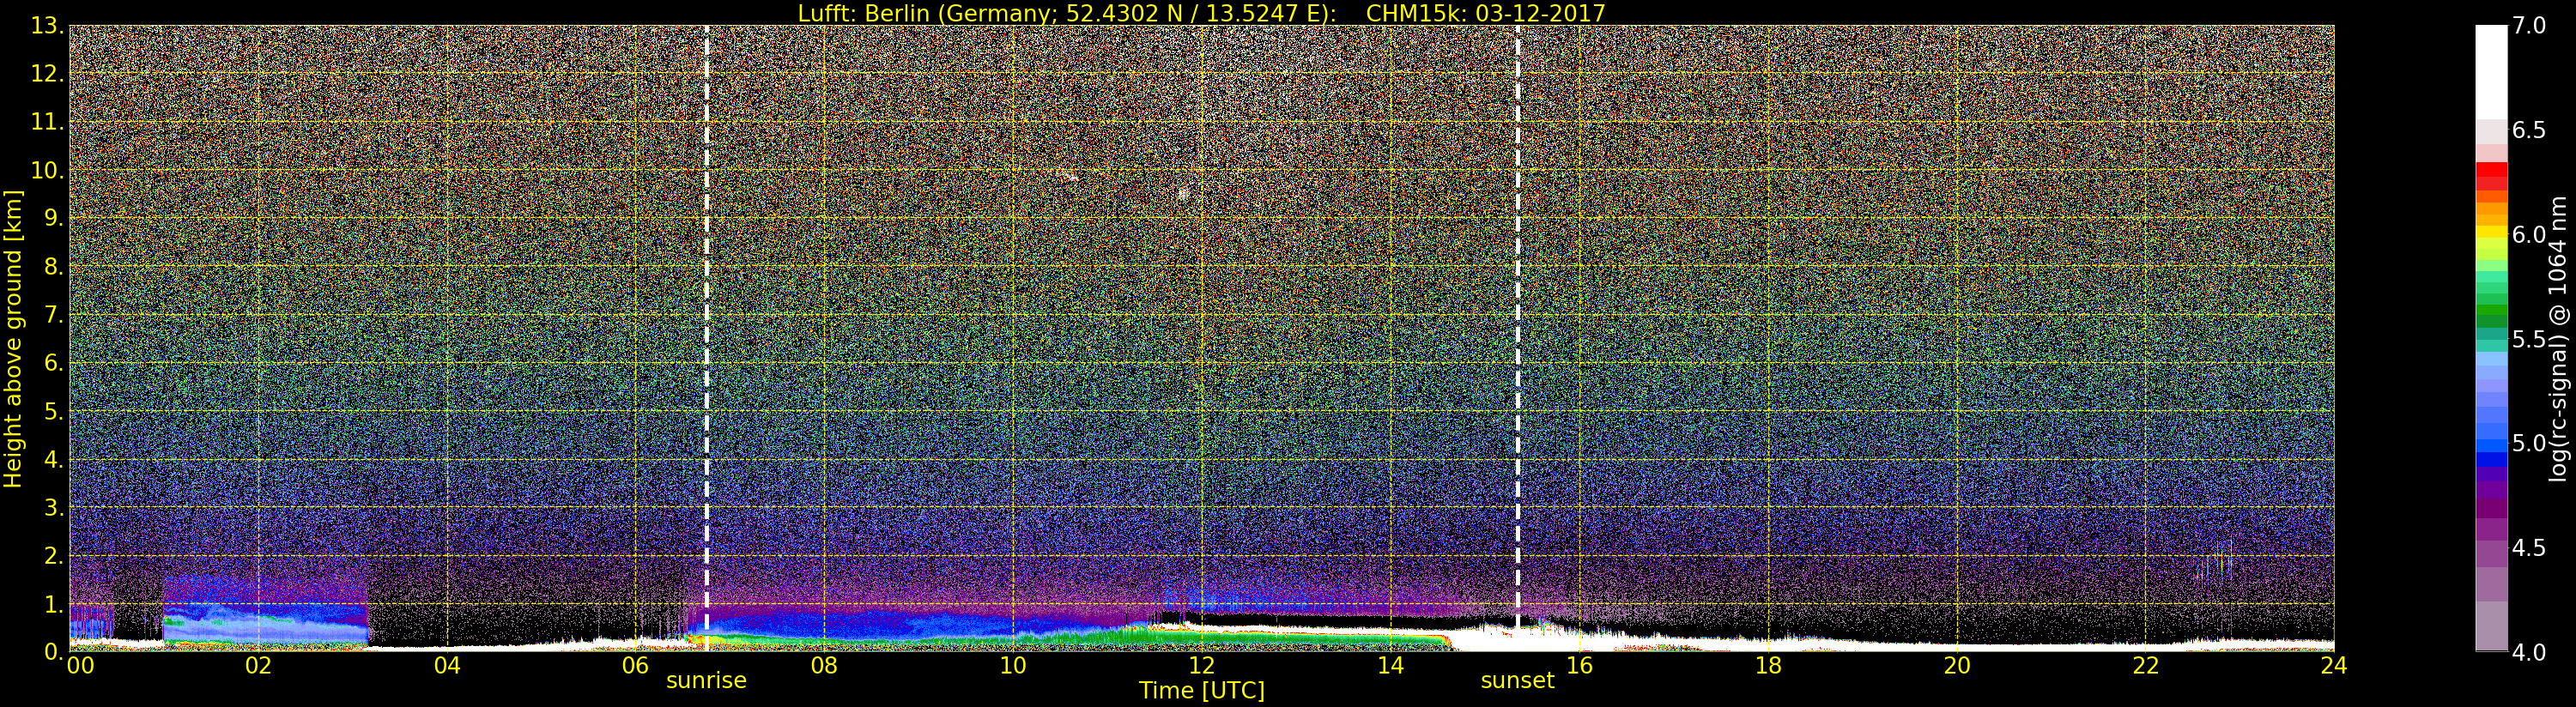Click the '04' time axis tick label
The height and width of the screenshot is (707, 2576).
(447, 666)
